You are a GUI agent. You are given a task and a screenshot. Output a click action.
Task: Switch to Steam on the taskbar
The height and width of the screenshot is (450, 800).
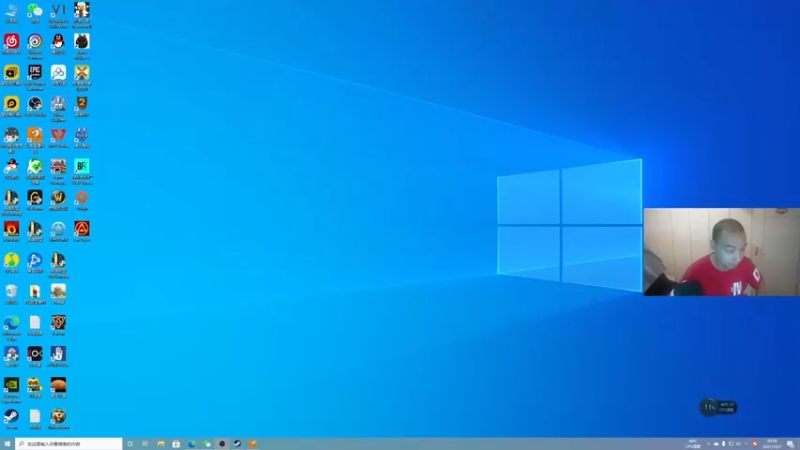pyautogui.click(x=237, y=444)
